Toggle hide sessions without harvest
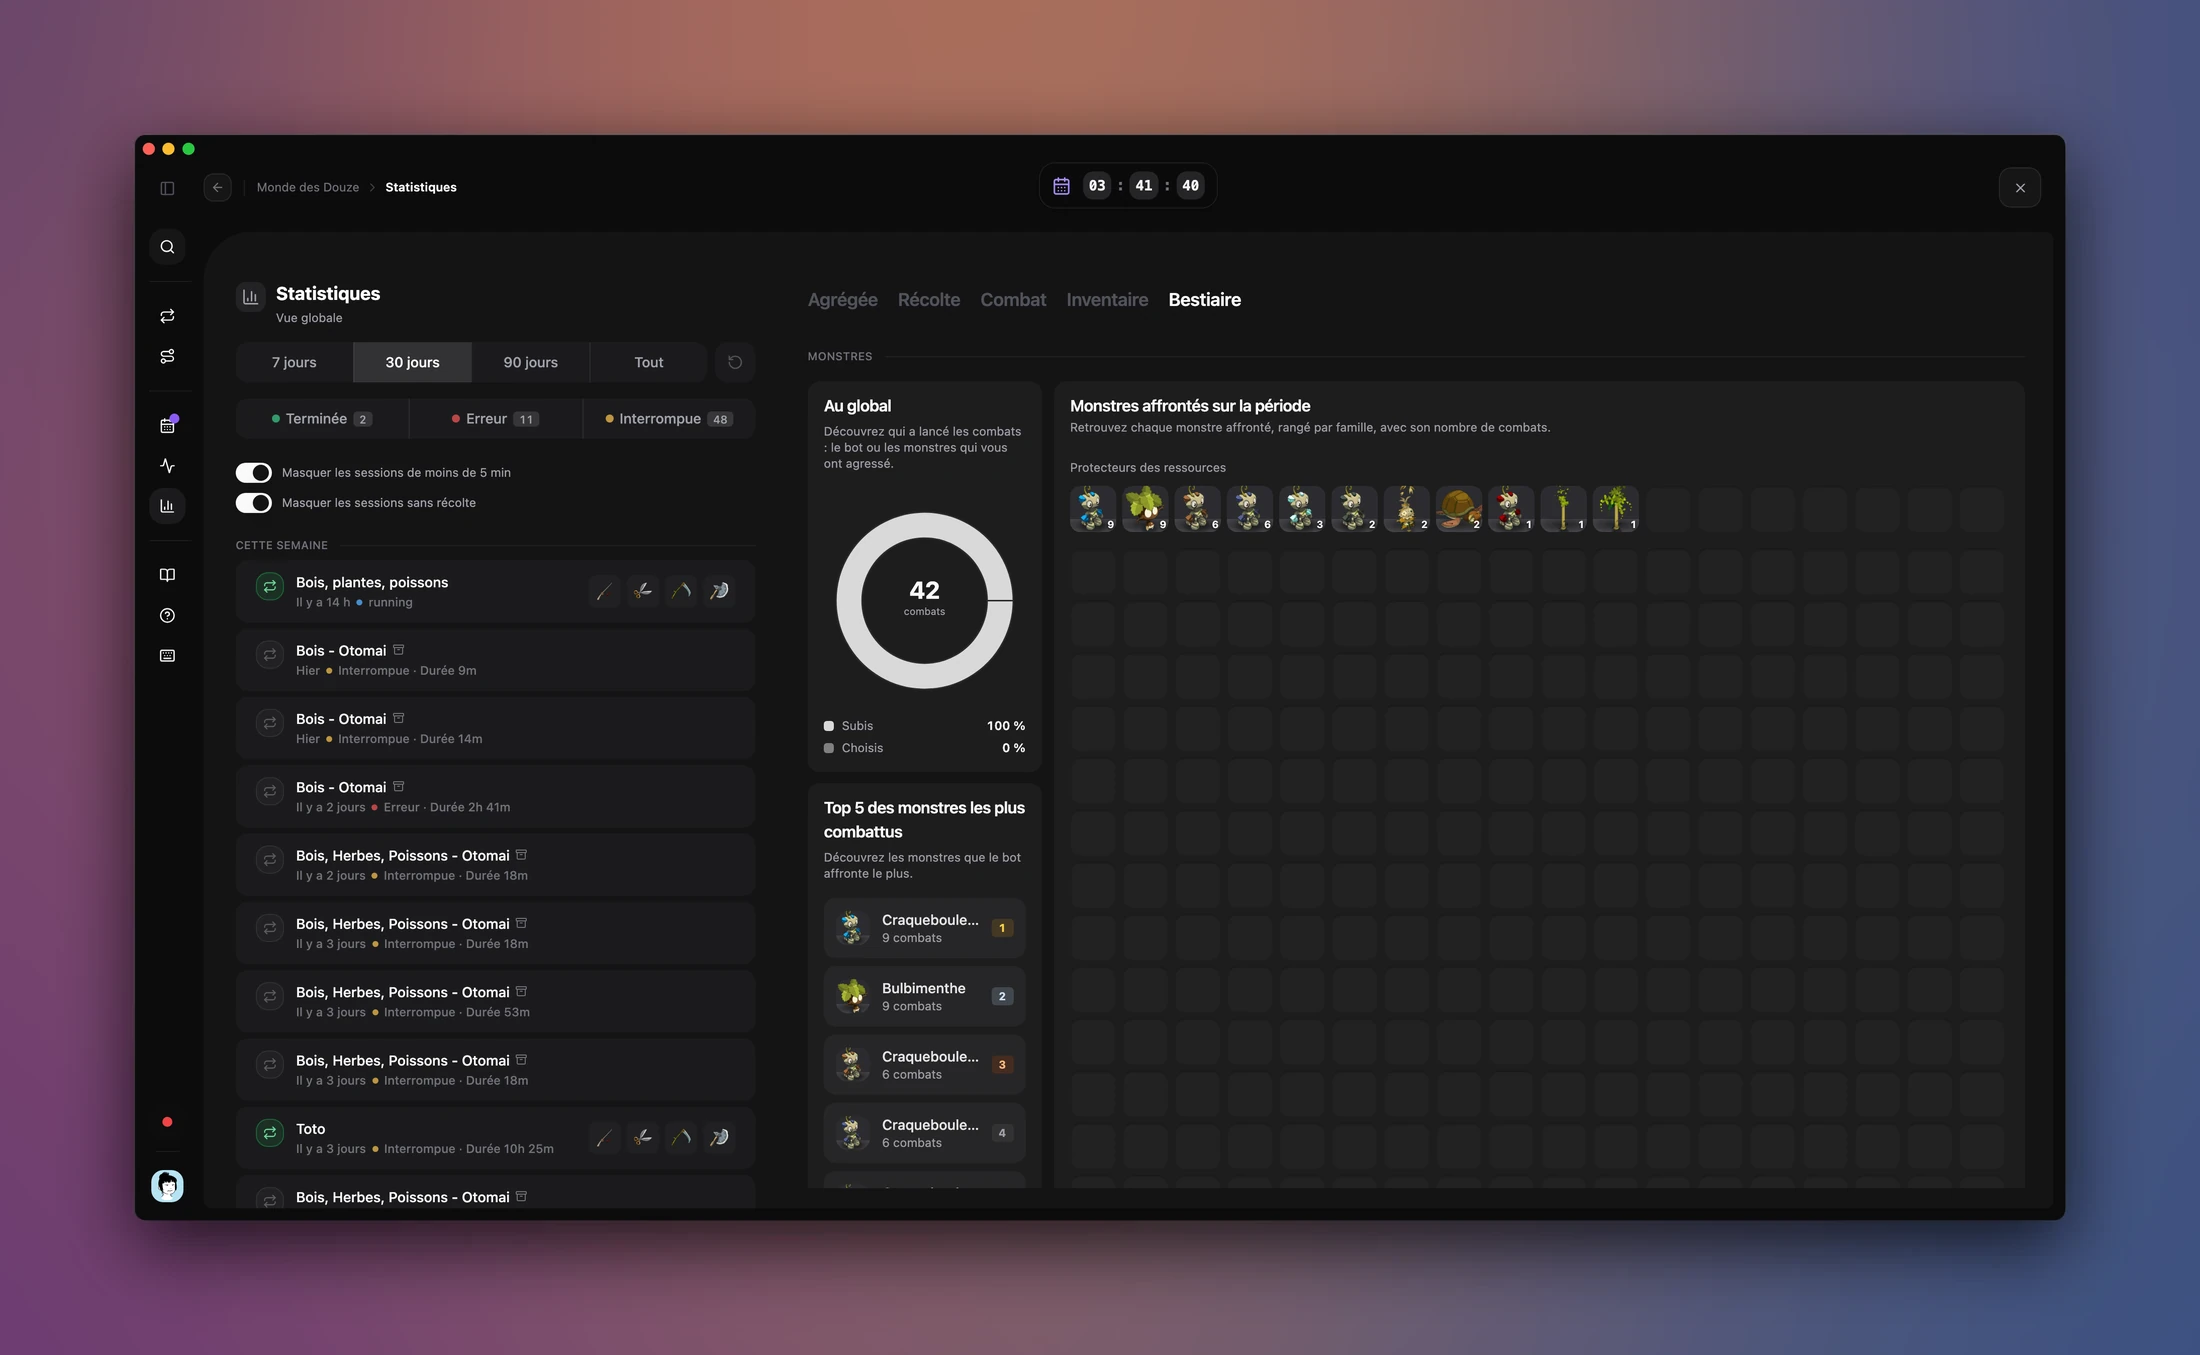 253,503
